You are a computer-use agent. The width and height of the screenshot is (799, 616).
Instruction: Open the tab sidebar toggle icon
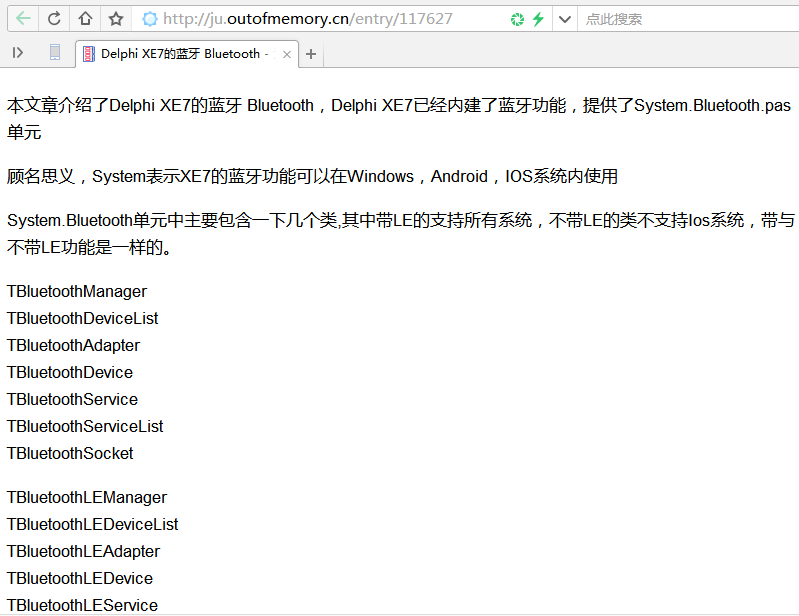tap(18, 52)
